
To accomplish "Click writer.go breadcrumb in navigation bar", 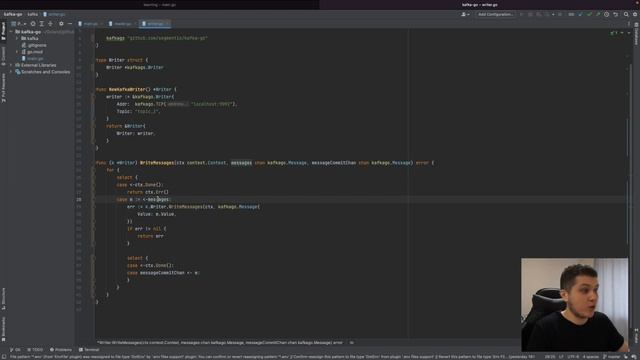I will [x=54, y=14].
